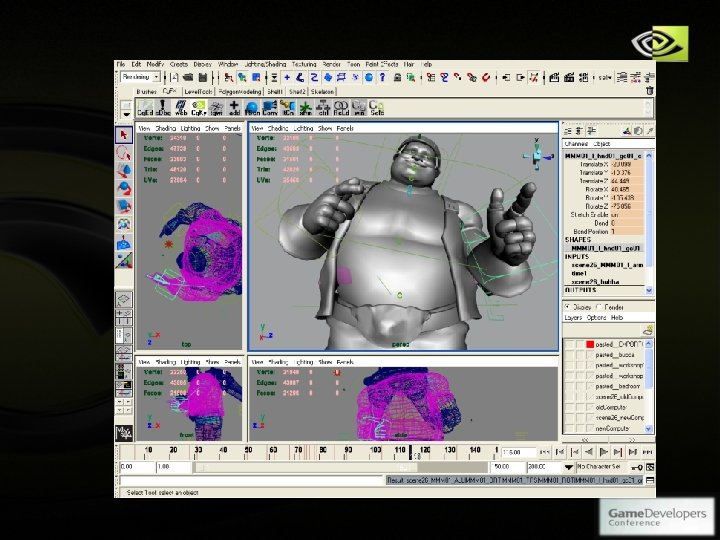
Task: Open the character set dropdown arrow
Action: [568, 467]
